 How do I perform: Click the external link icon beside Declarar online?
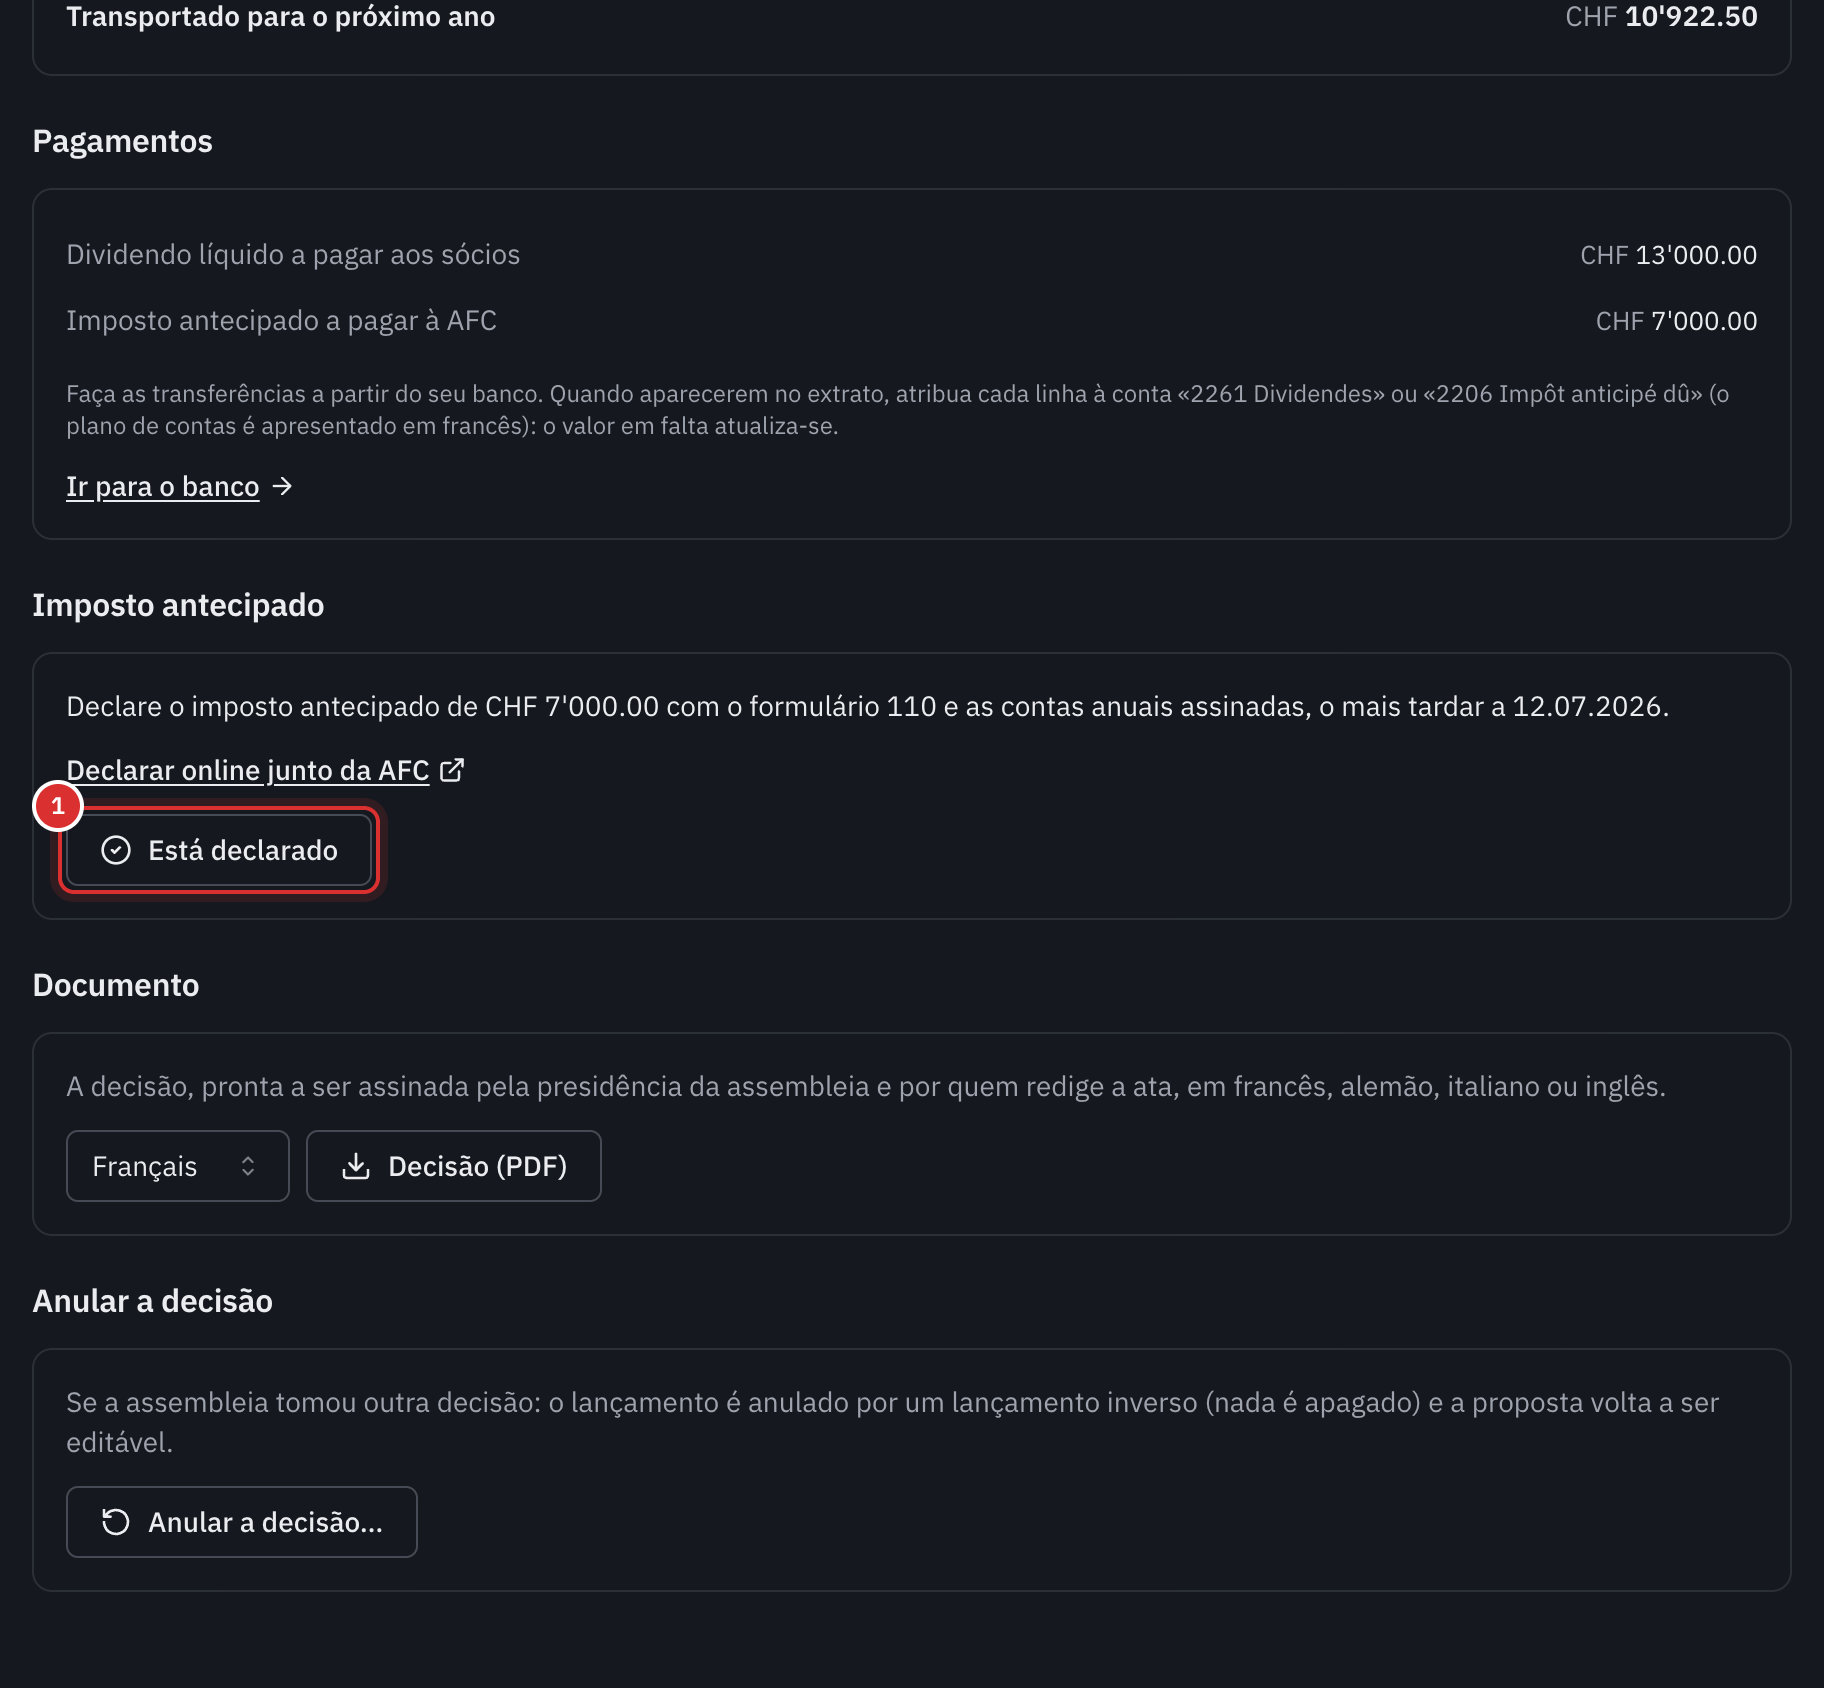pyautogui.click(x=452, y=770)
